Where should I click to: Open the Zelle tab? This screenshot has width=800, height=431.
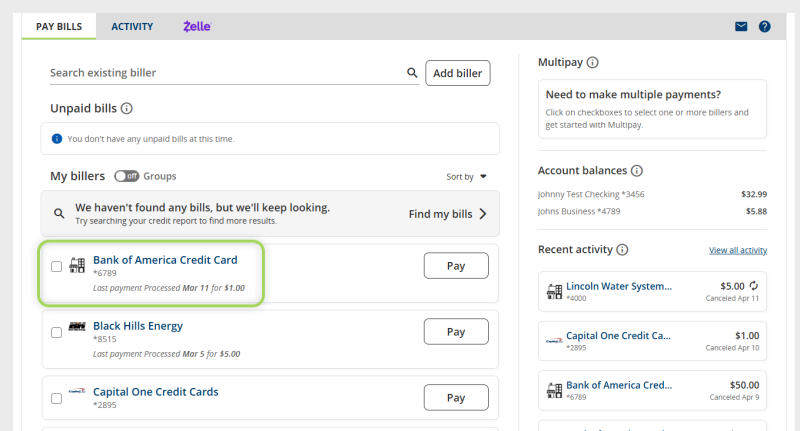[197, 27]
